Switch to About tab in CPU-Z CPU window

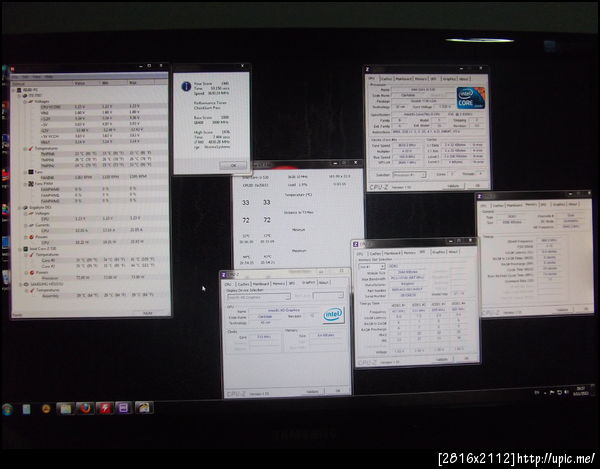click(463, 79)
